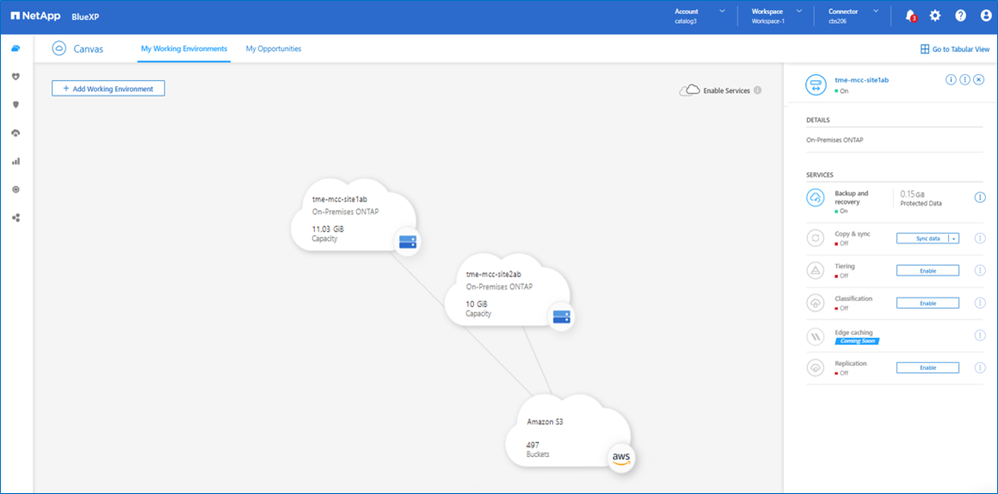Click the BlueXP product name
Image resolution: width=998 pixels, height=494 pixels.
pyautogui.click(x=85, y=17)
